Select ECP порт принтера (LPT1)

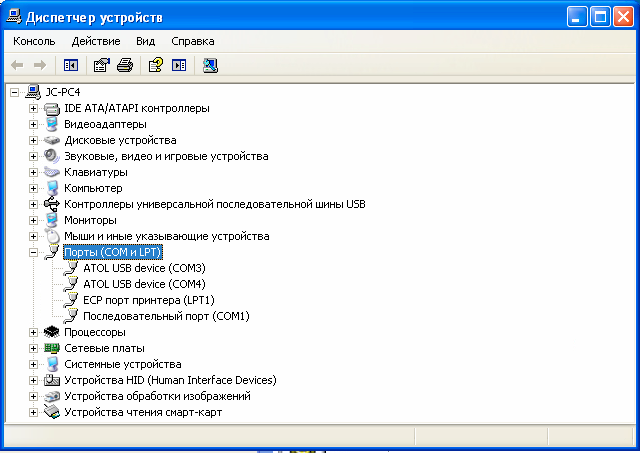coord(148,300)
